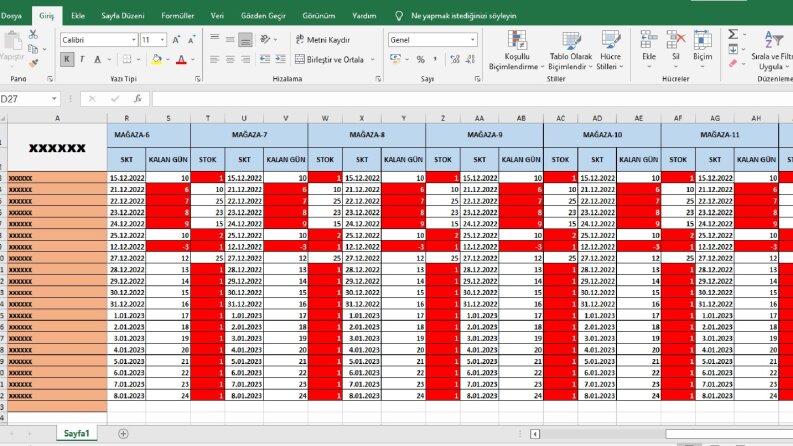Toggle bold K formatting button

[67, 60]
